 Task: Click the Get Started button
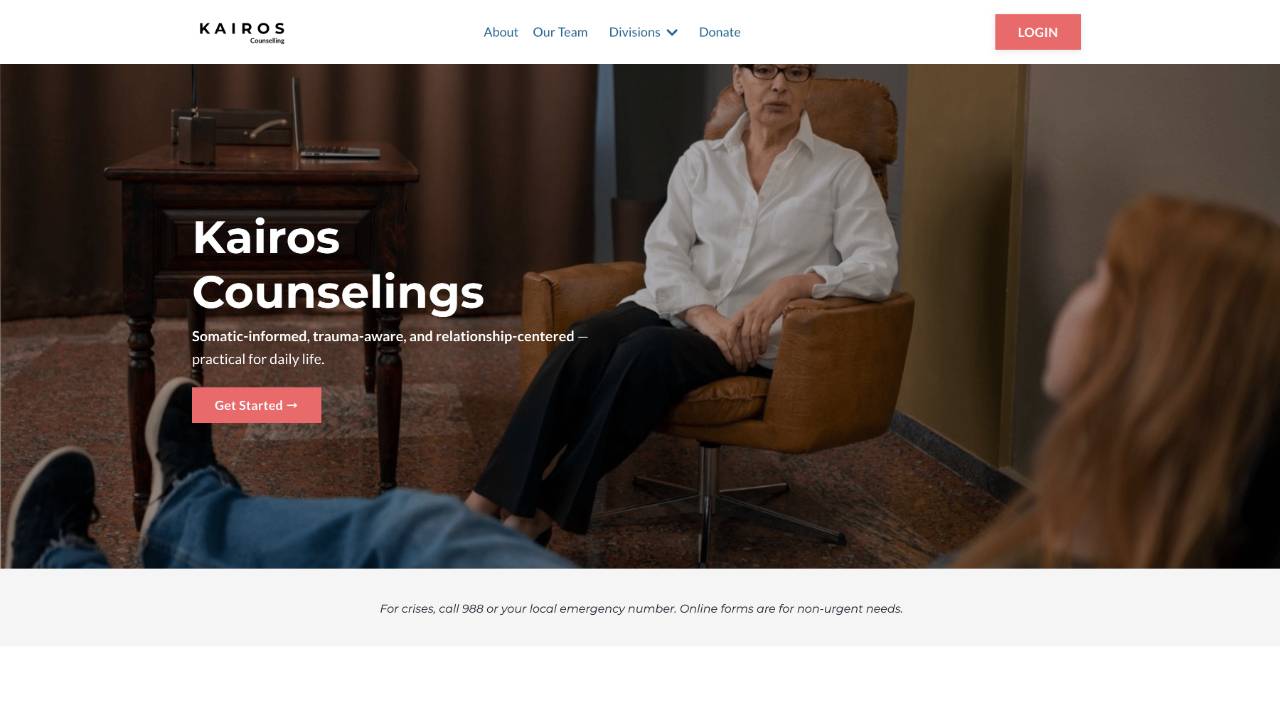point(256,405)
